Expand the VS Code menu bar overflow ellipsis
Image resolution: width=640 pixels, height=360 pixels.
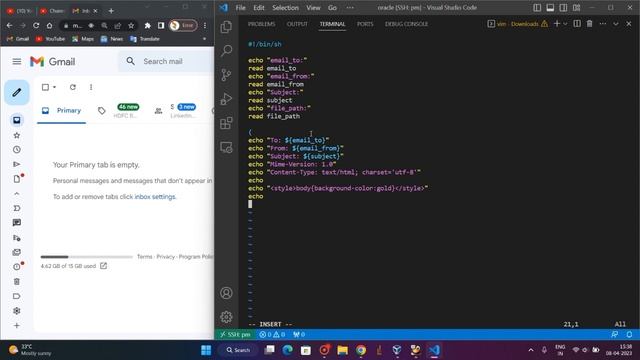350,7
